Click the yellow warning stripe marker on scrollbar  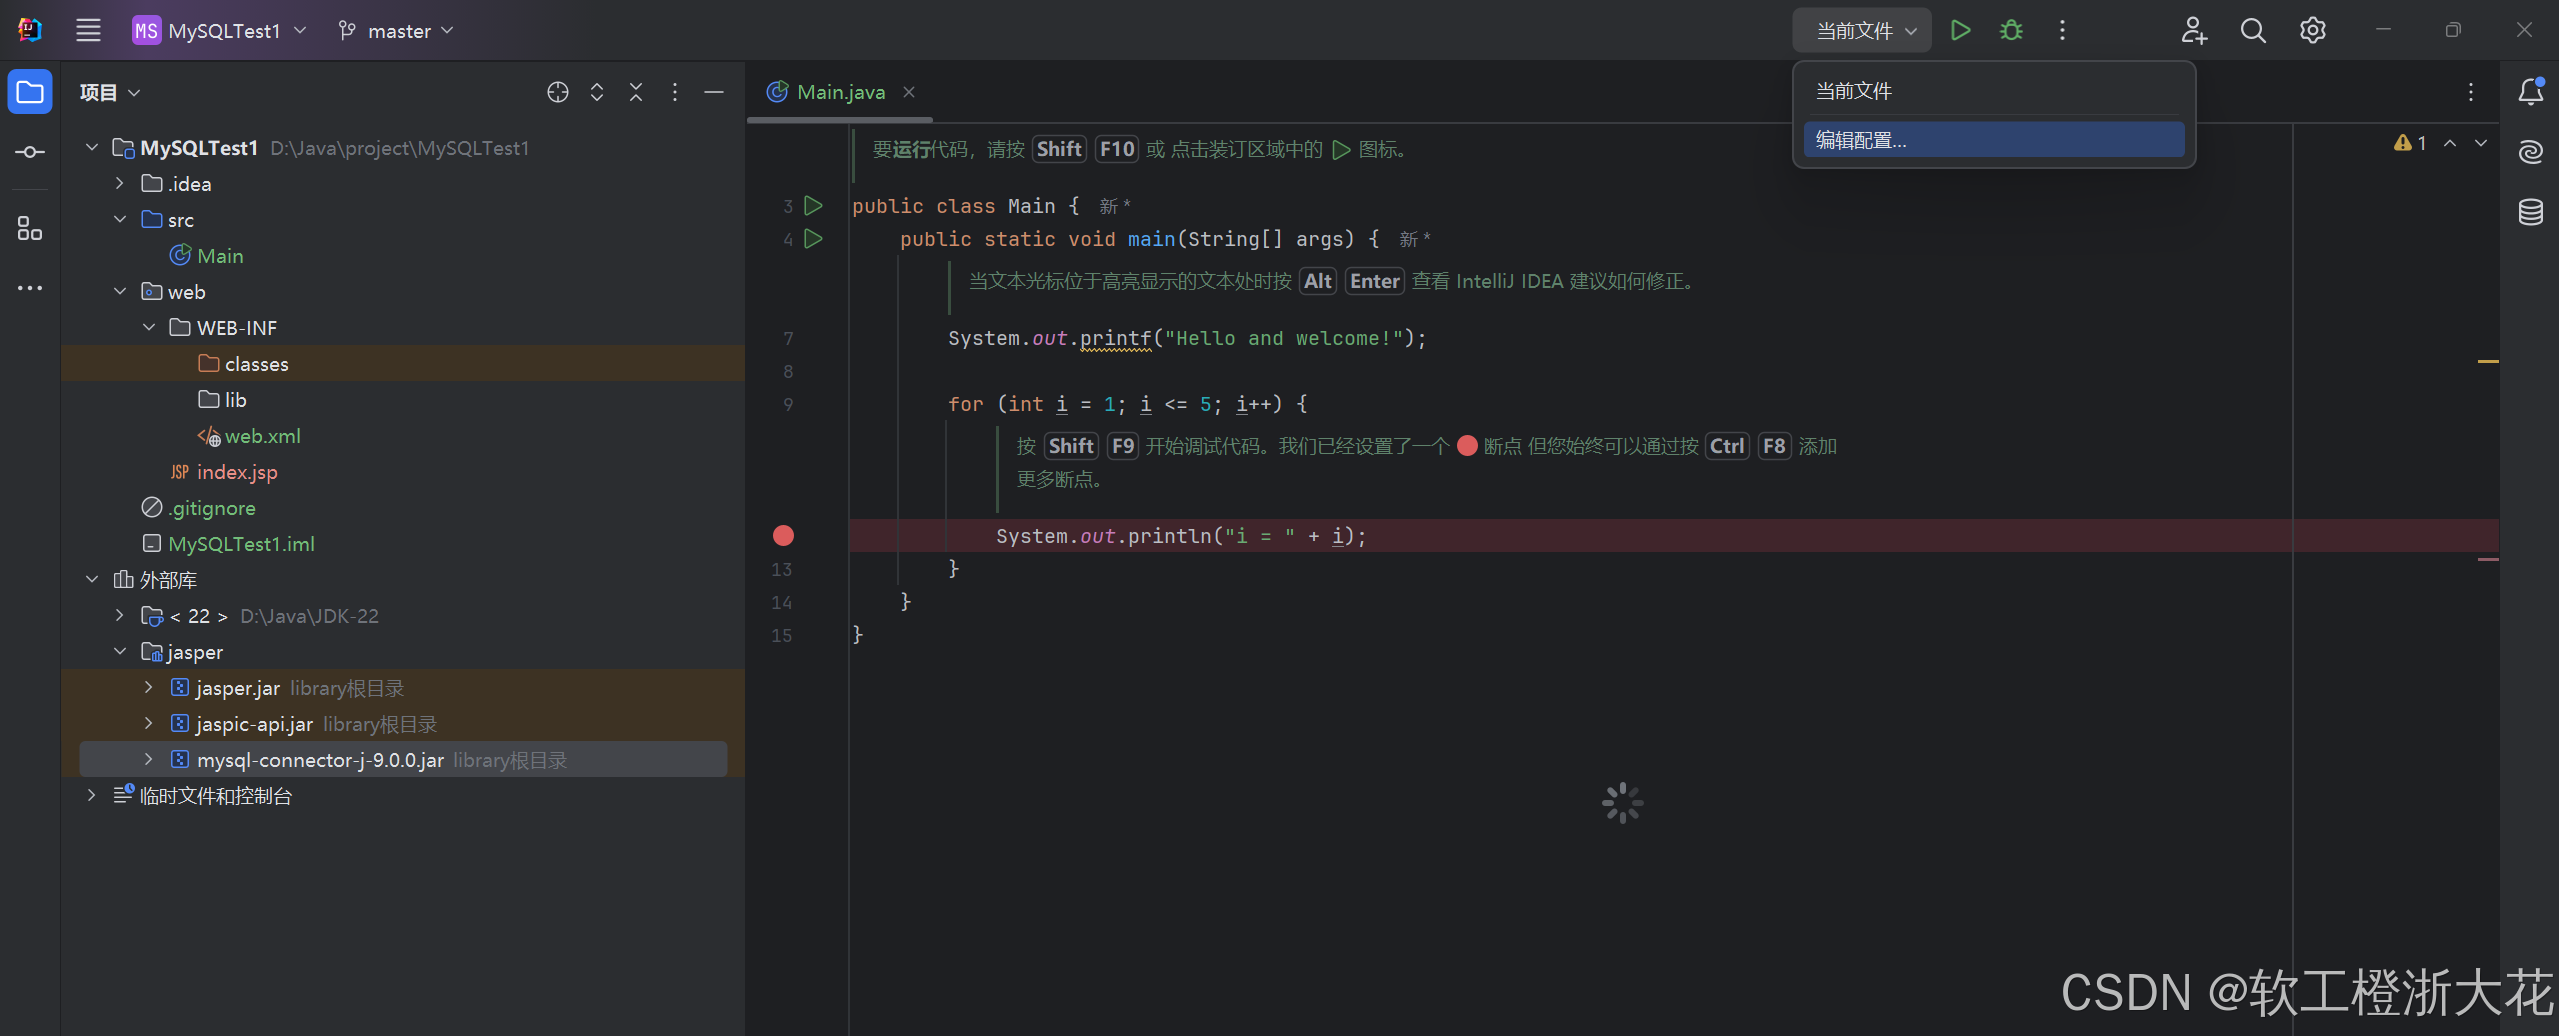(2488, 361)
